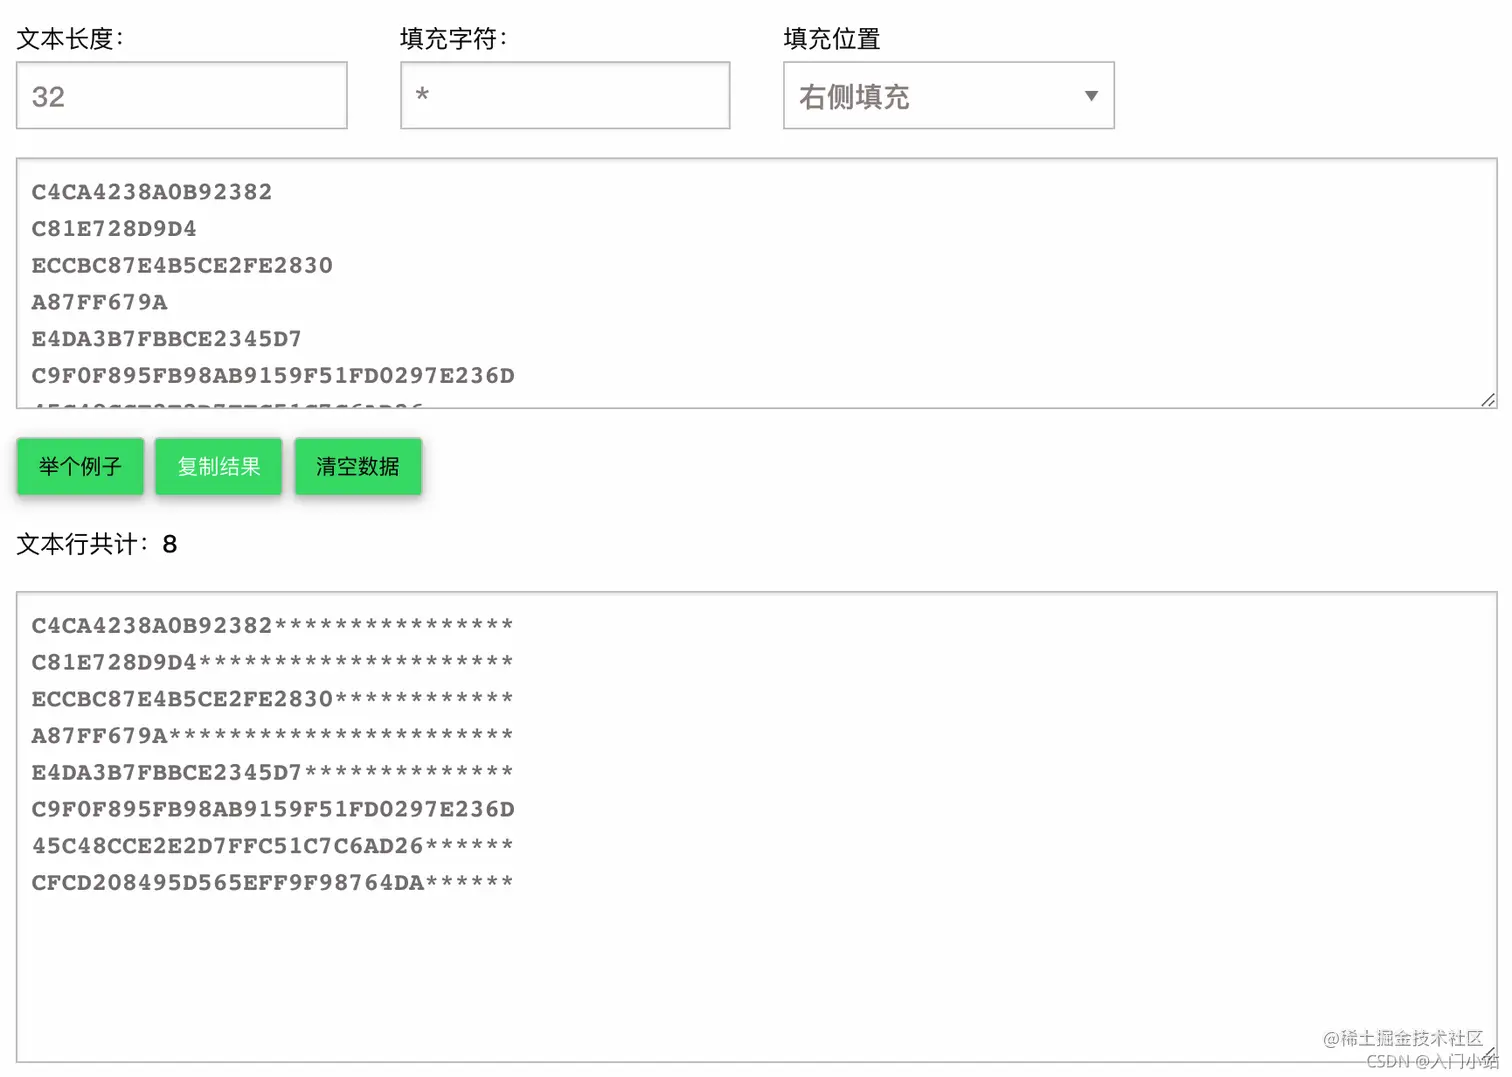Click the 复制结果 button
The height and width of the screenshot is (1077, 1512).
219,466
